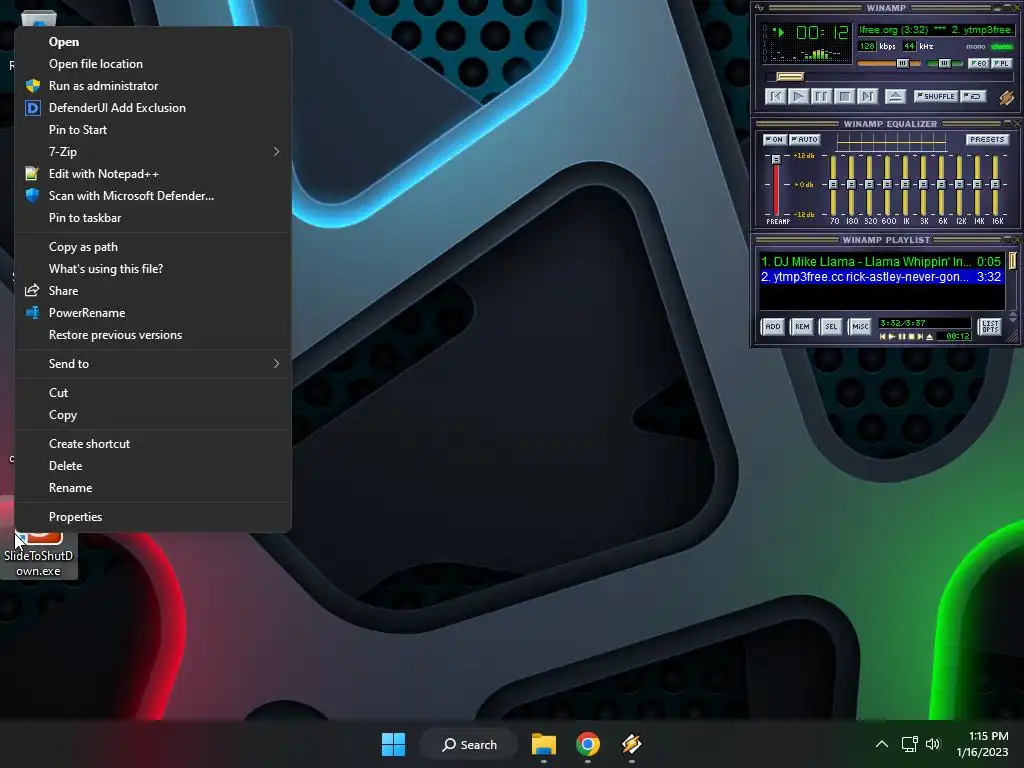Choose Rename in context menu
Screen dimensions: 1024x768
click(x=153, y=488)
